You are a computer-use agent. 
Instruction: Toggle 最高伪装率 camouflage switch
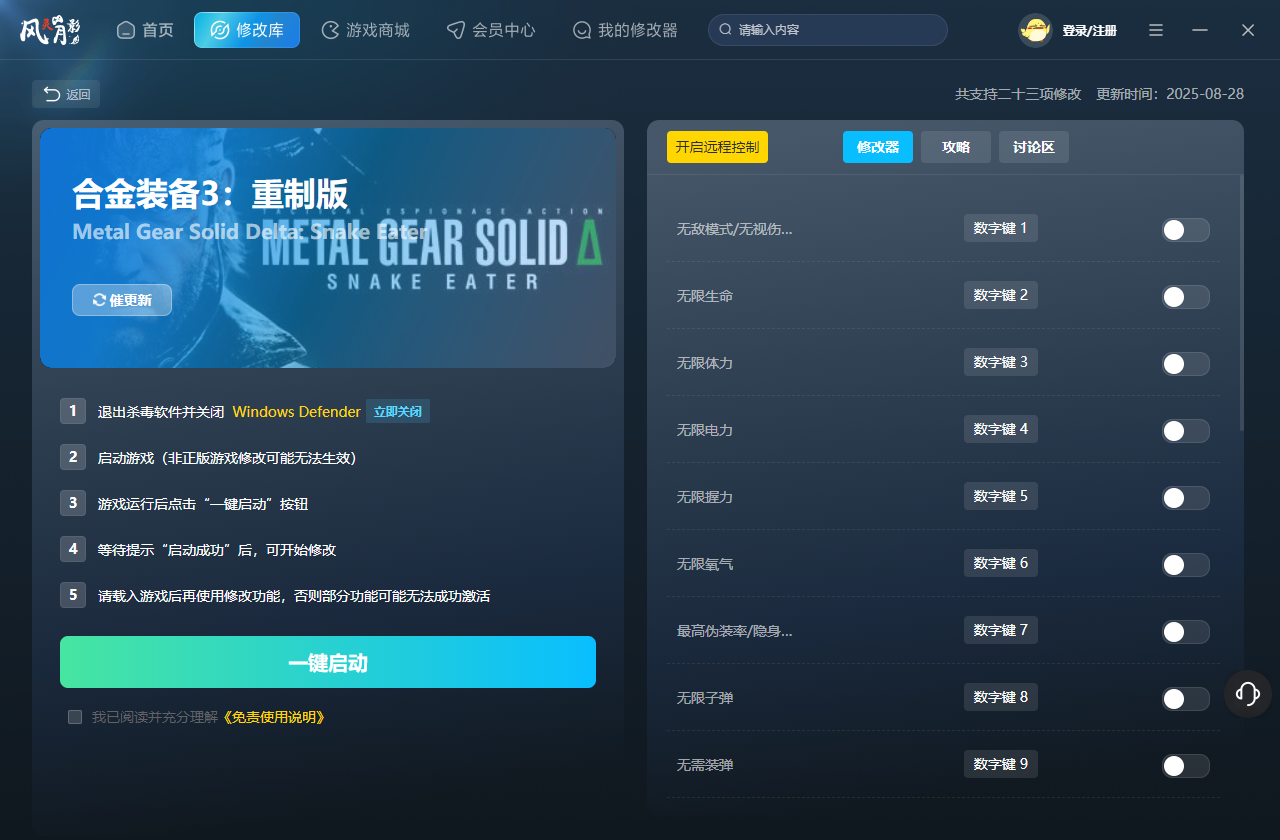[x=1186, y=632]
